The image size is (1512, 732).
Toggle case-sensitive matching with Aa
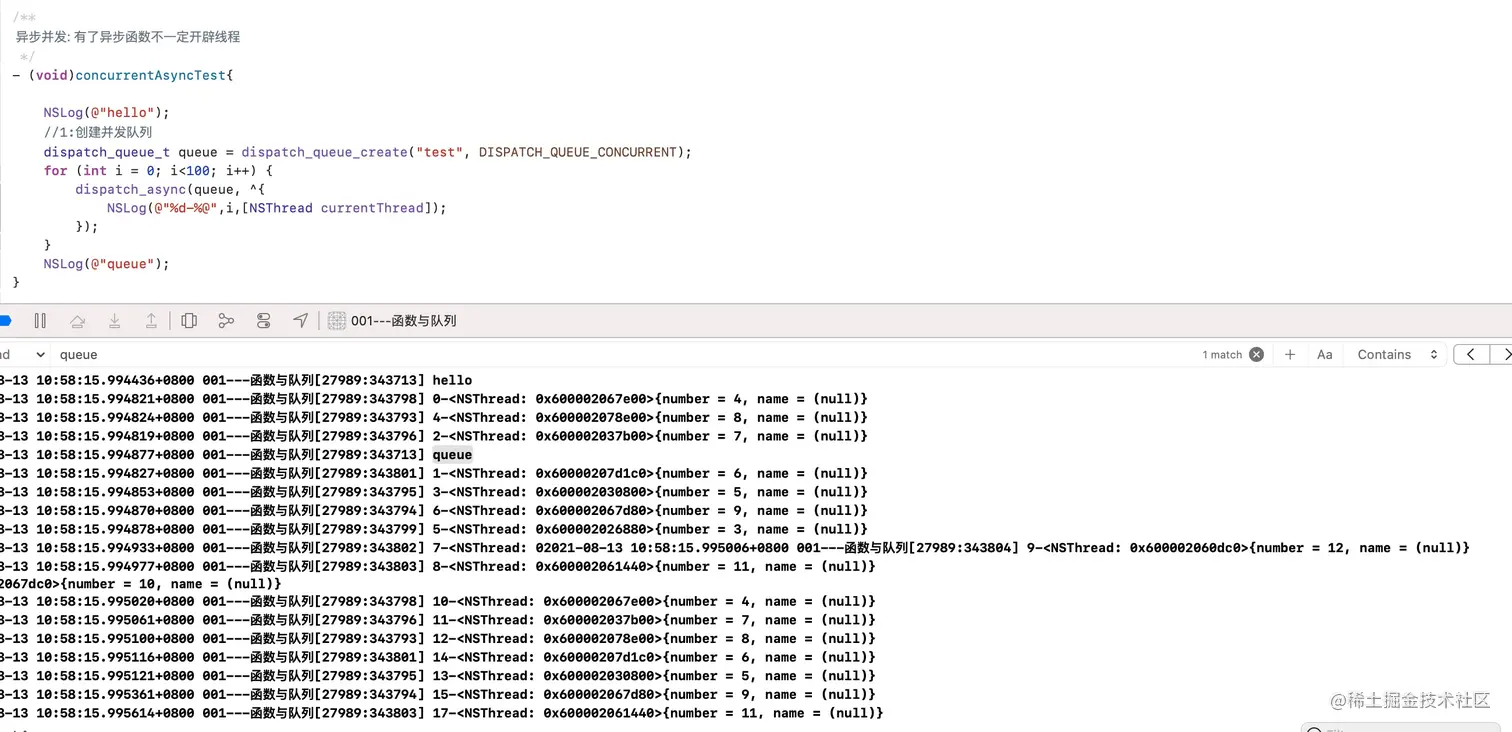click(x=1324, y=354)
